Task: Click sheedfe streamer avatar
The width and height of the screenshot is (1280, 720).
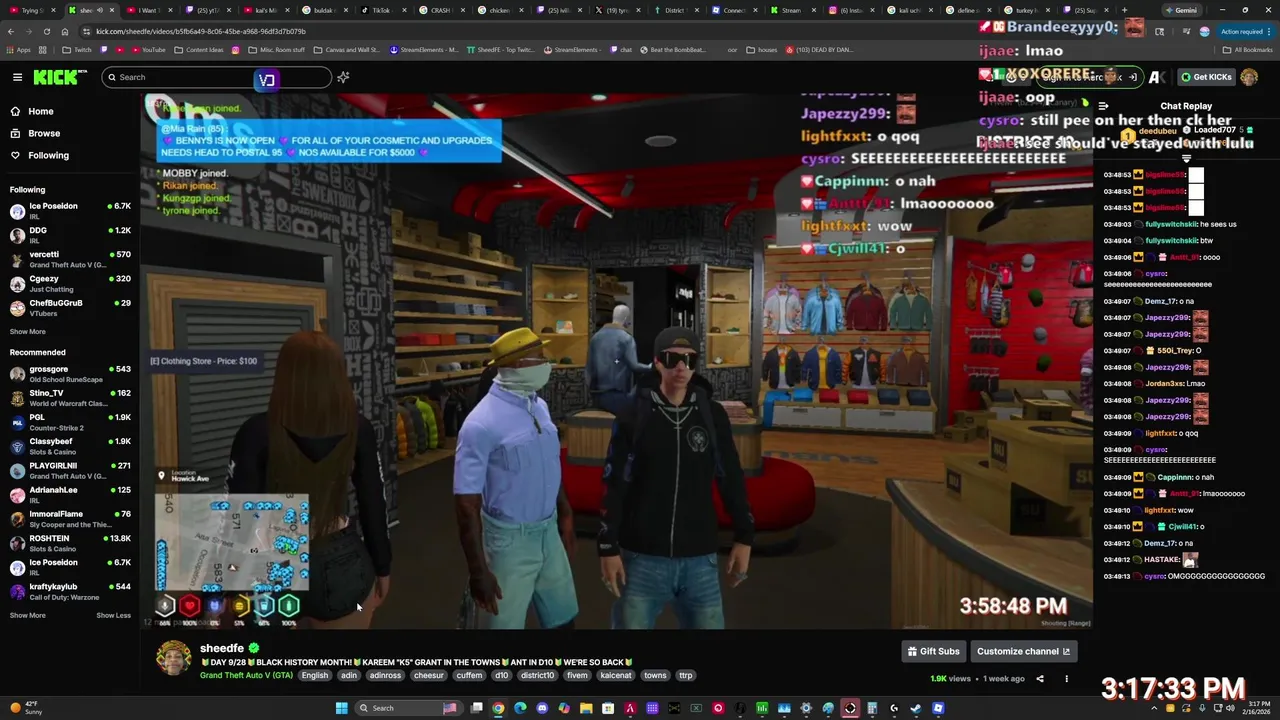Action: tap(173, 658)
